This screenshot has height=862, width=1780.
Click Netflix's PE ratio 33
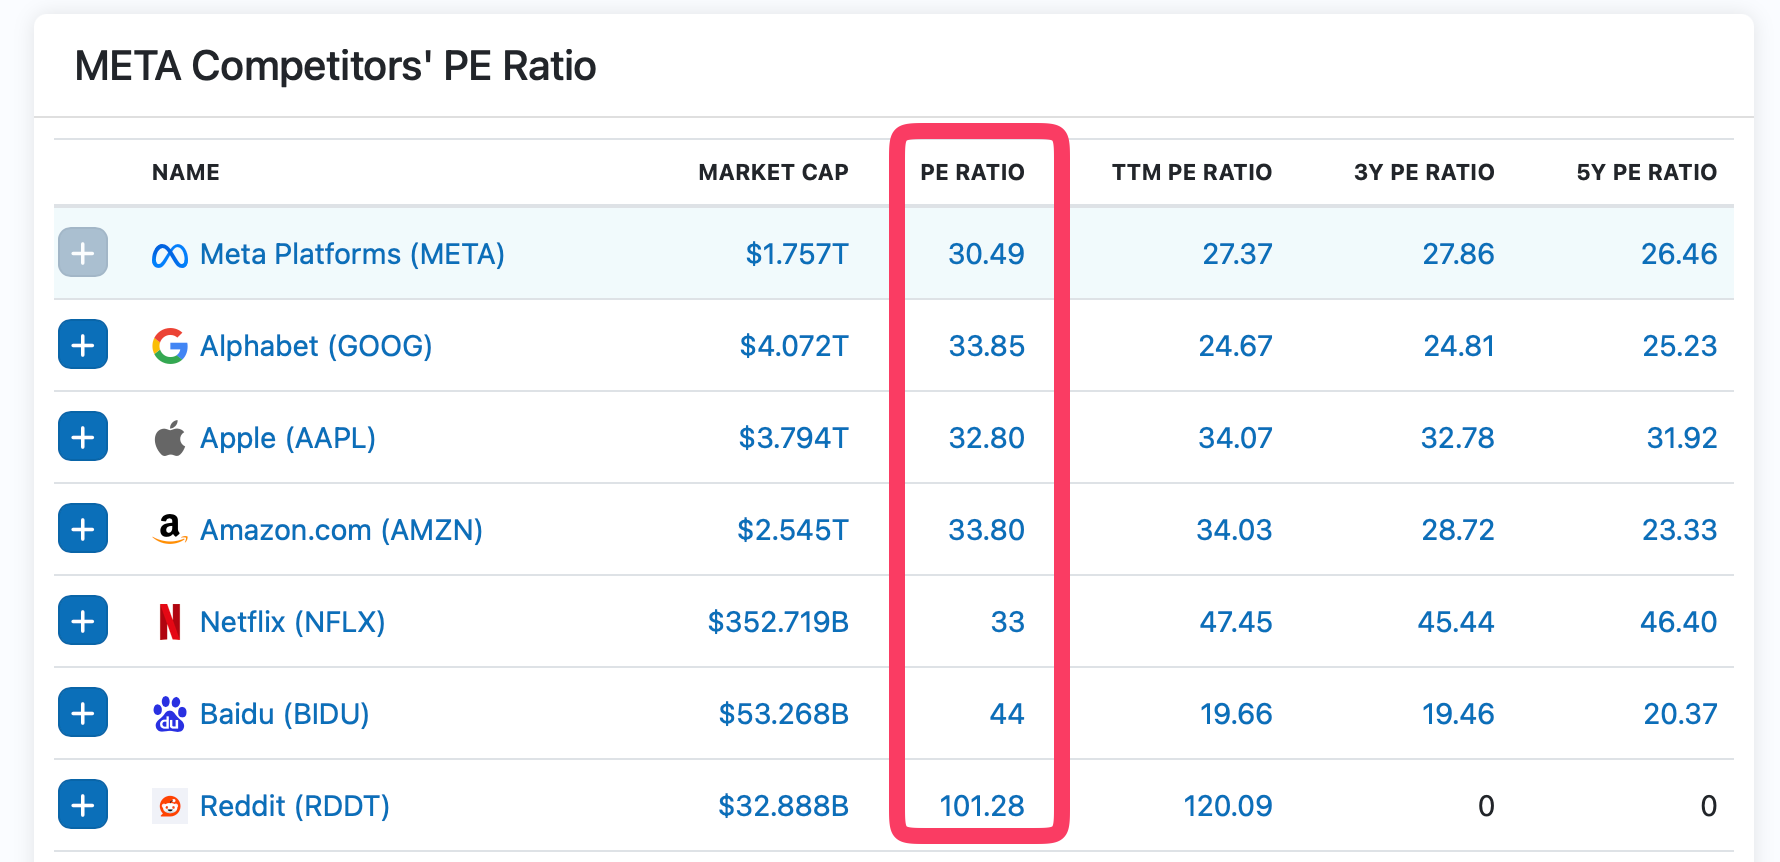pos(1008,622)
